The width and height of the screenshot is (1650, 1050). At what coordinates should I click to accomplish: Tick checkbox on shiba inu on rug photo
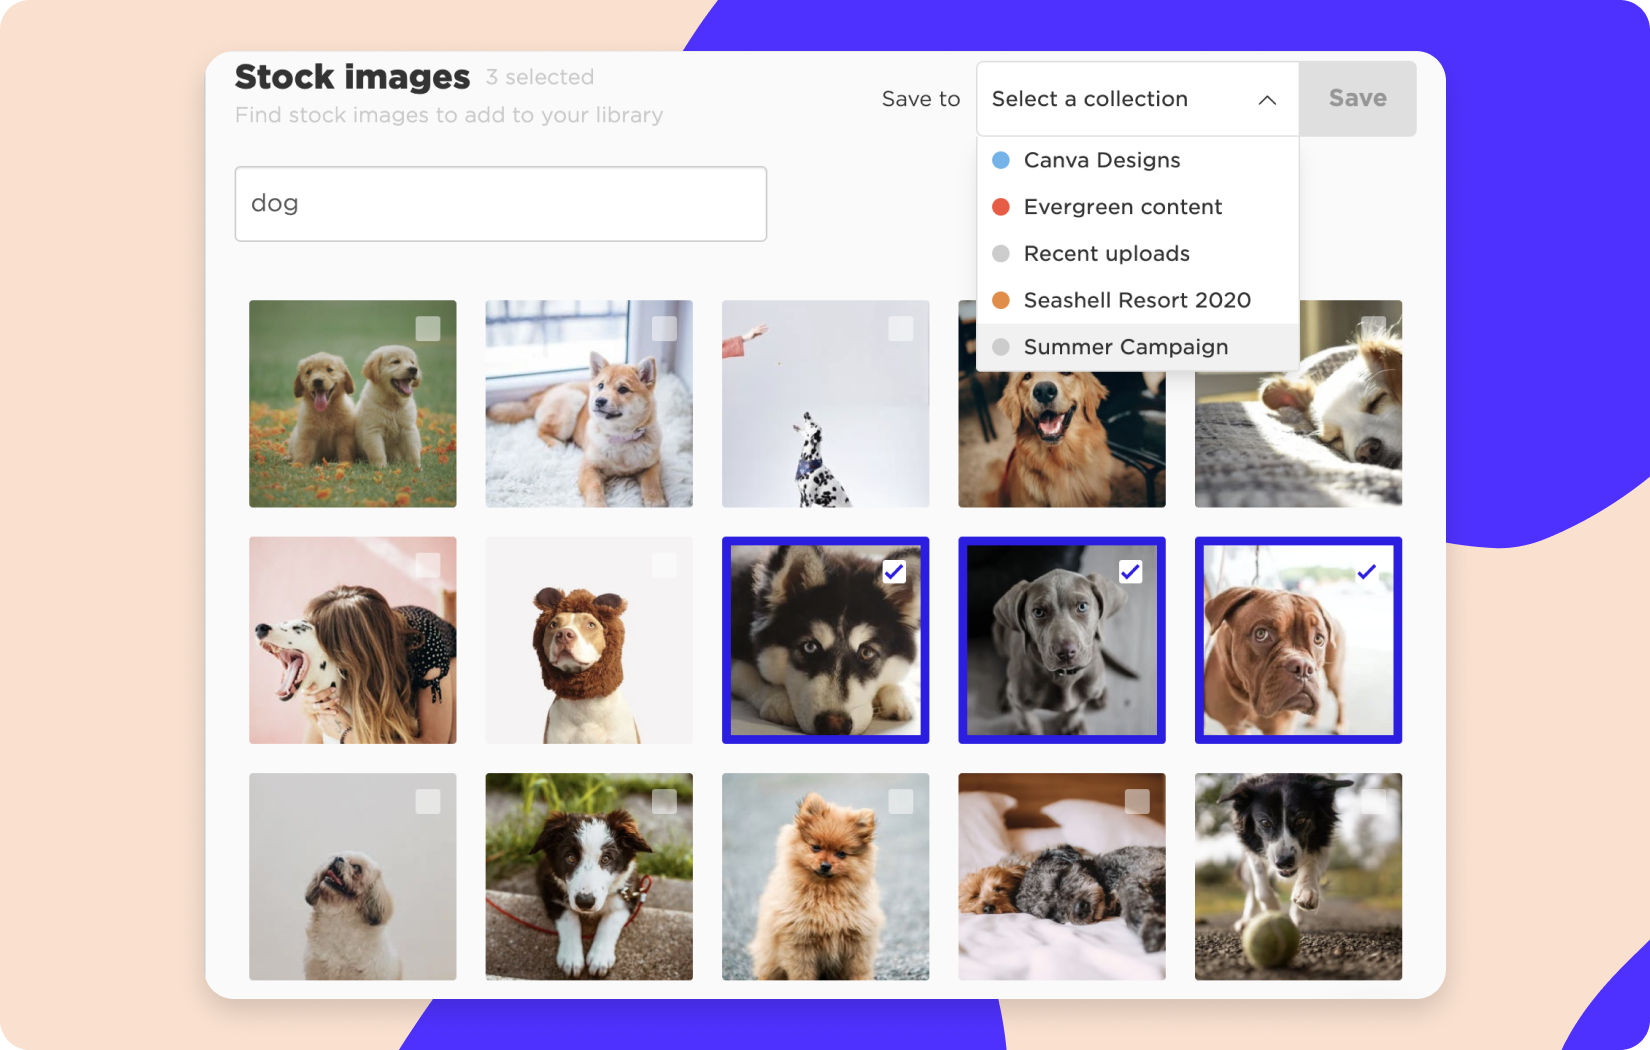(664, 328)
